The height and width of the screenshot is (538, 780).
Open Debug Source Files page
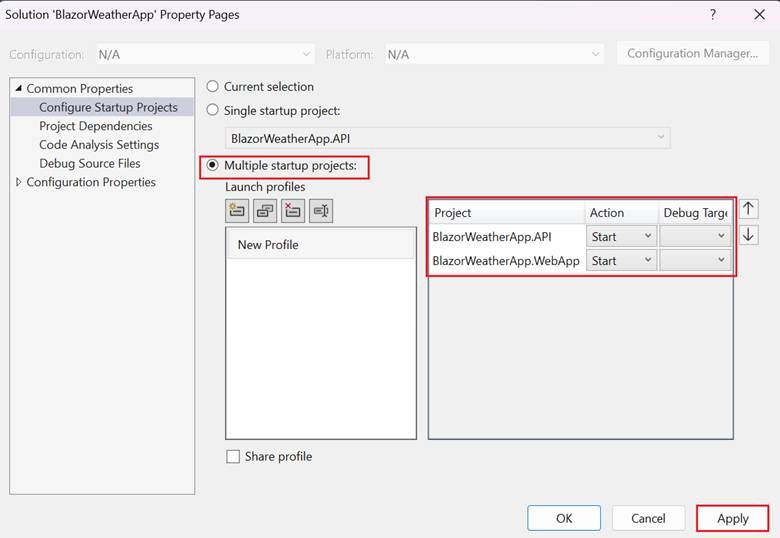click(90, 164)
